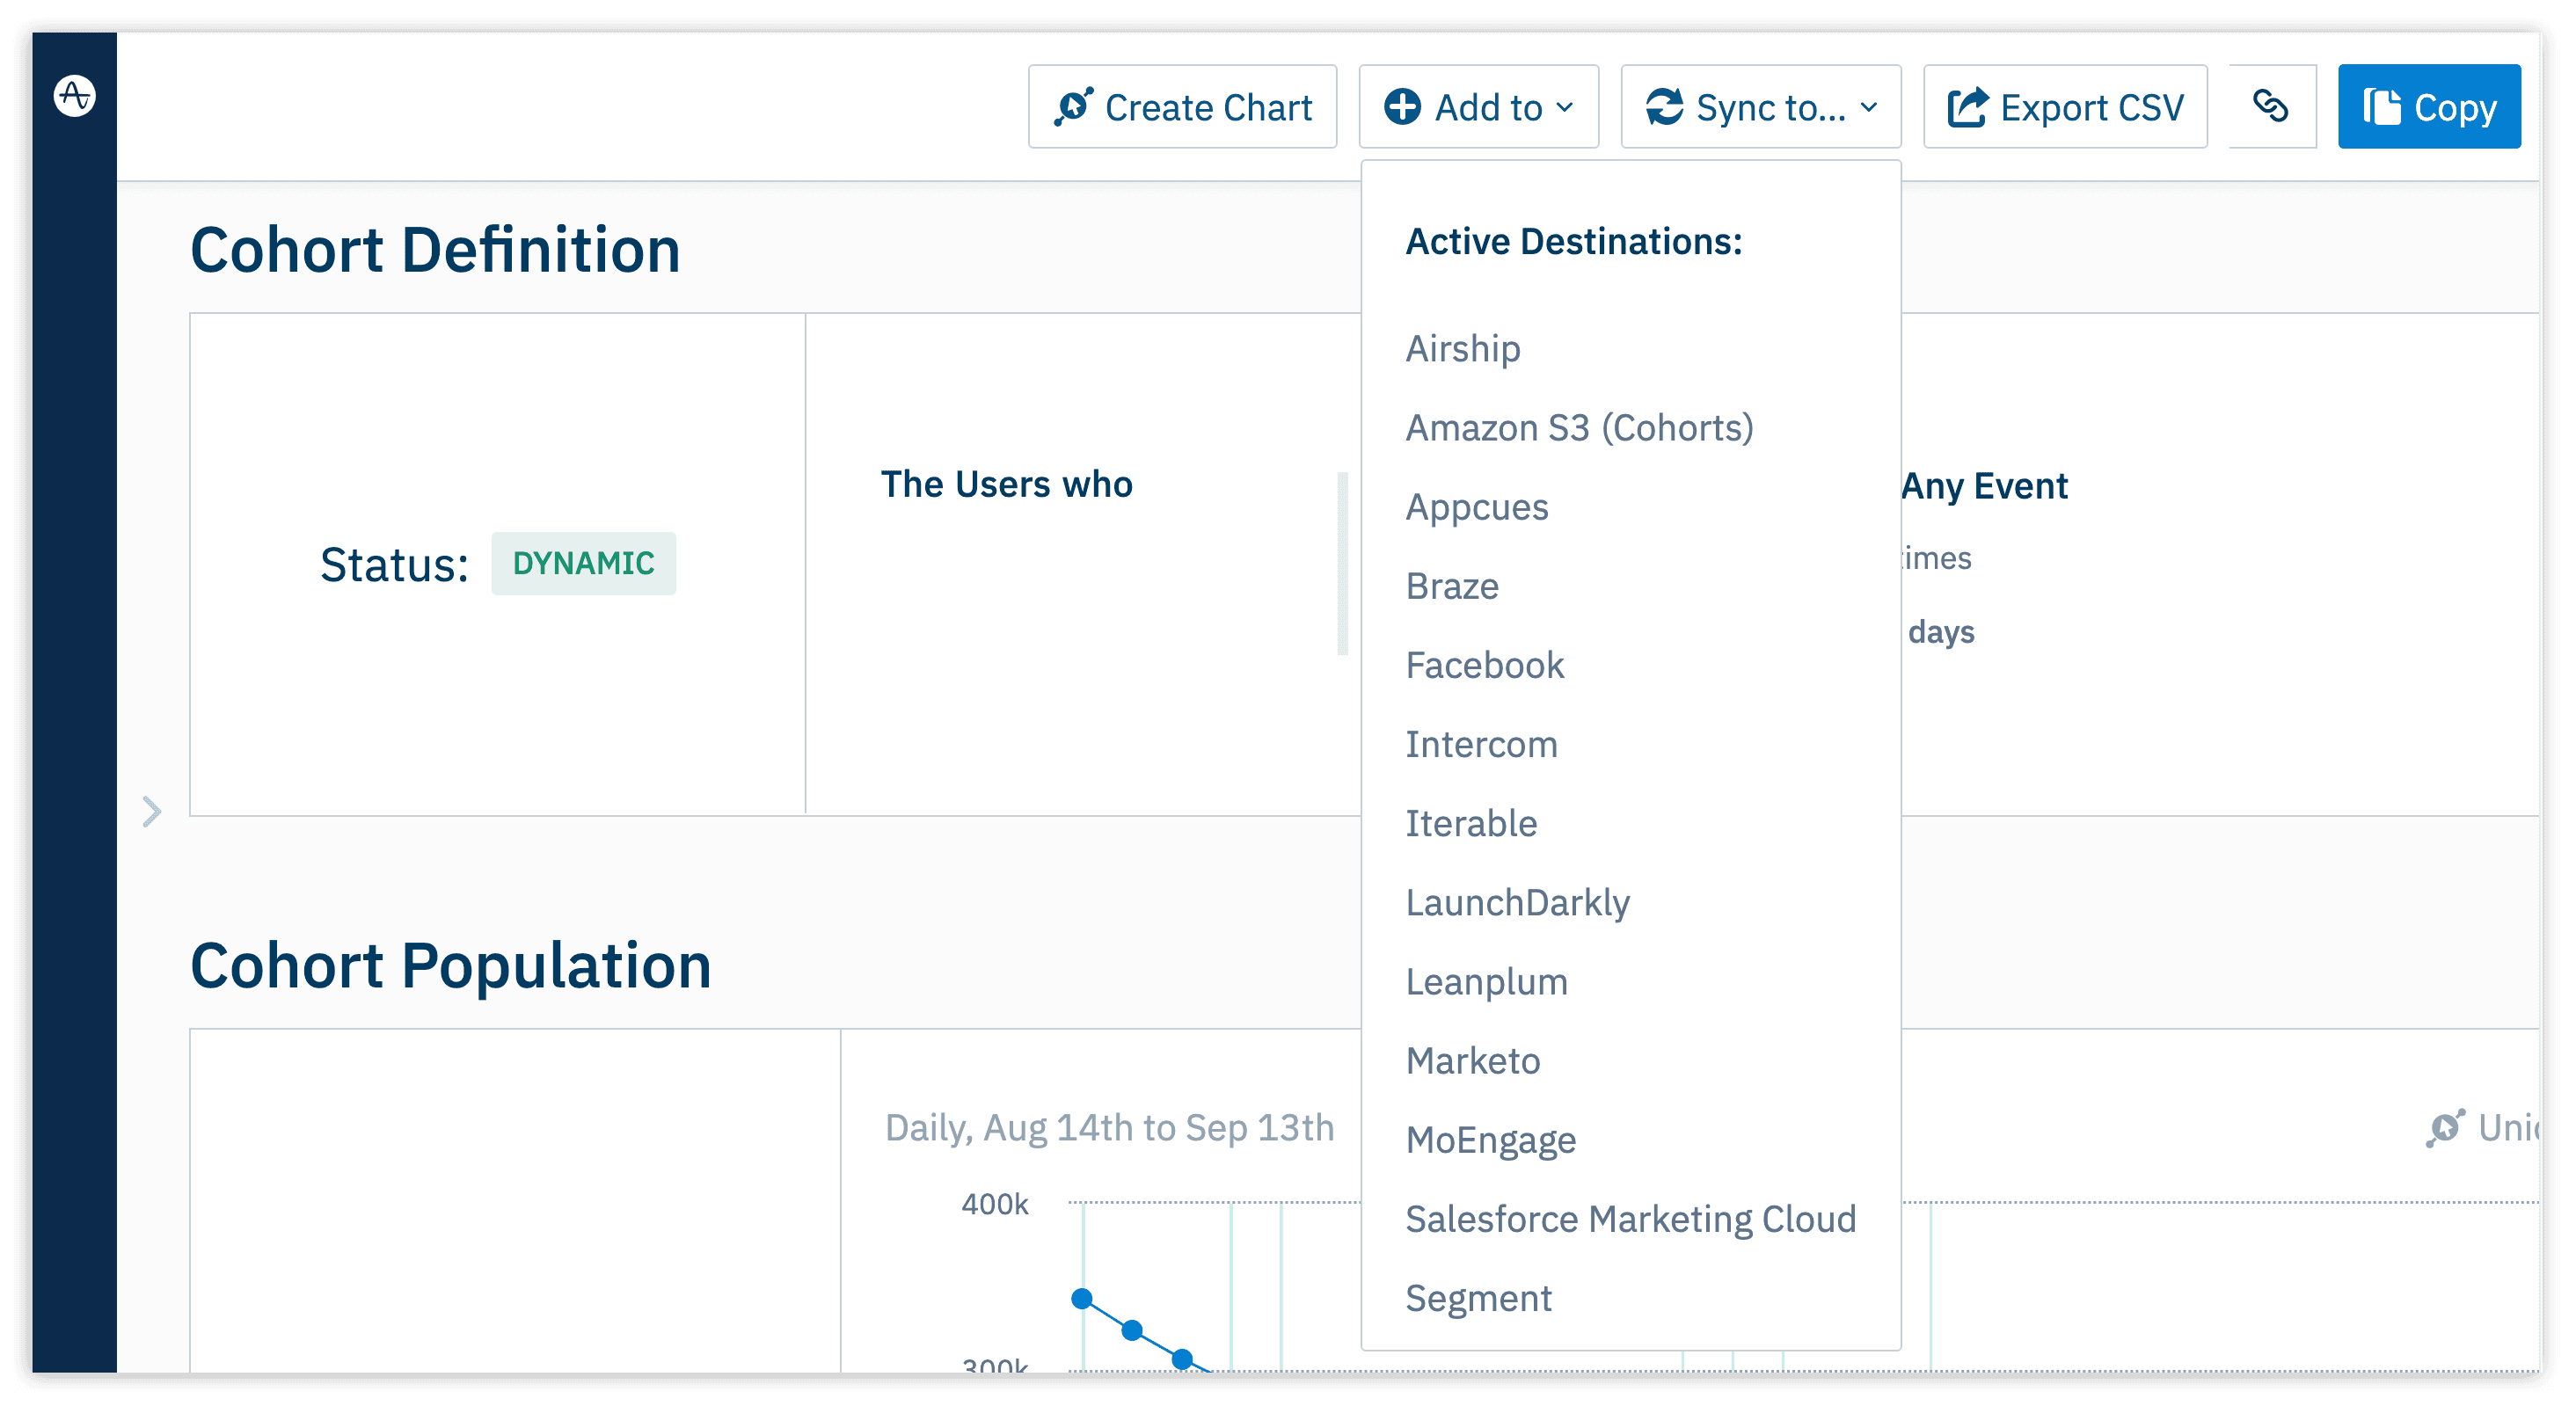Expand the collapsed left definition panel chevron
Screen dimensions: 2576x1406
click(151, 812)
